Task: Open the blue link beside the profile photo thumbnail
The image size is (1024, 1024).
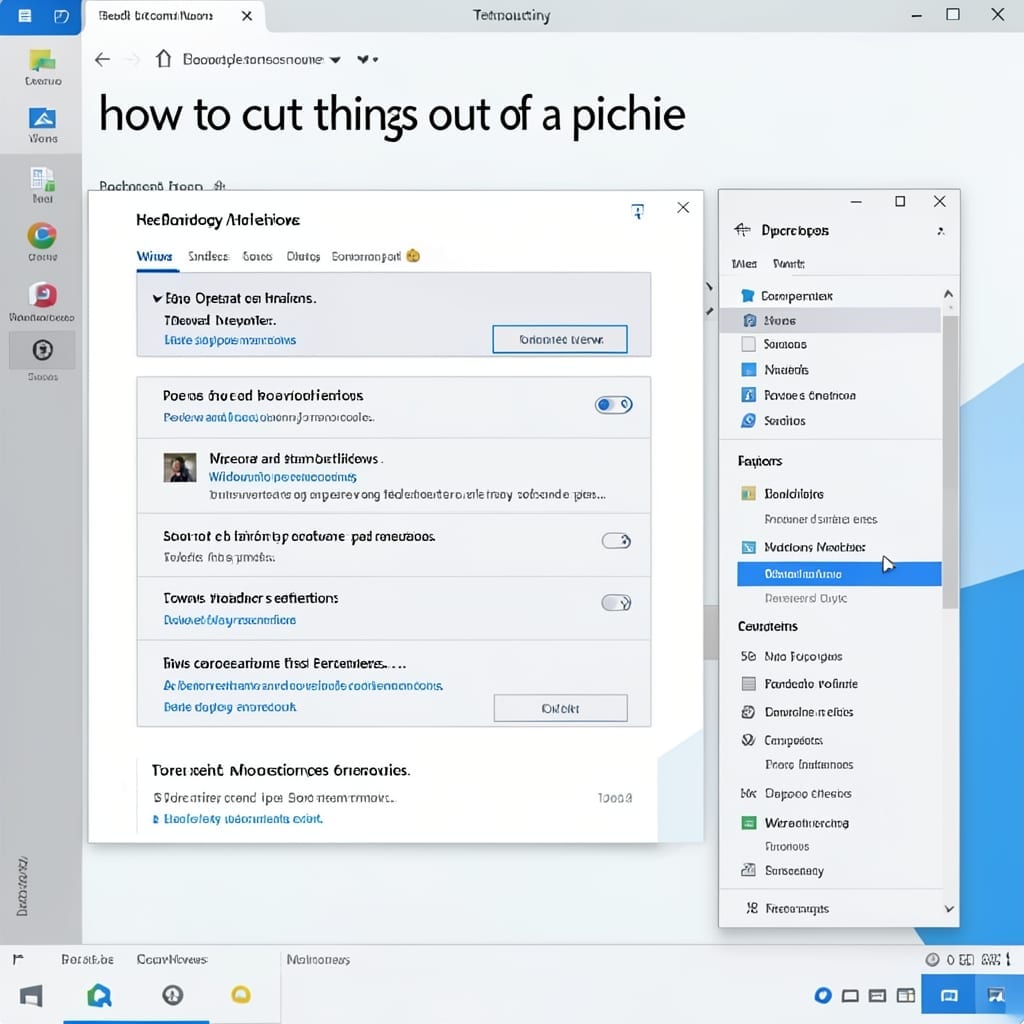Action: tap(282, 477)
